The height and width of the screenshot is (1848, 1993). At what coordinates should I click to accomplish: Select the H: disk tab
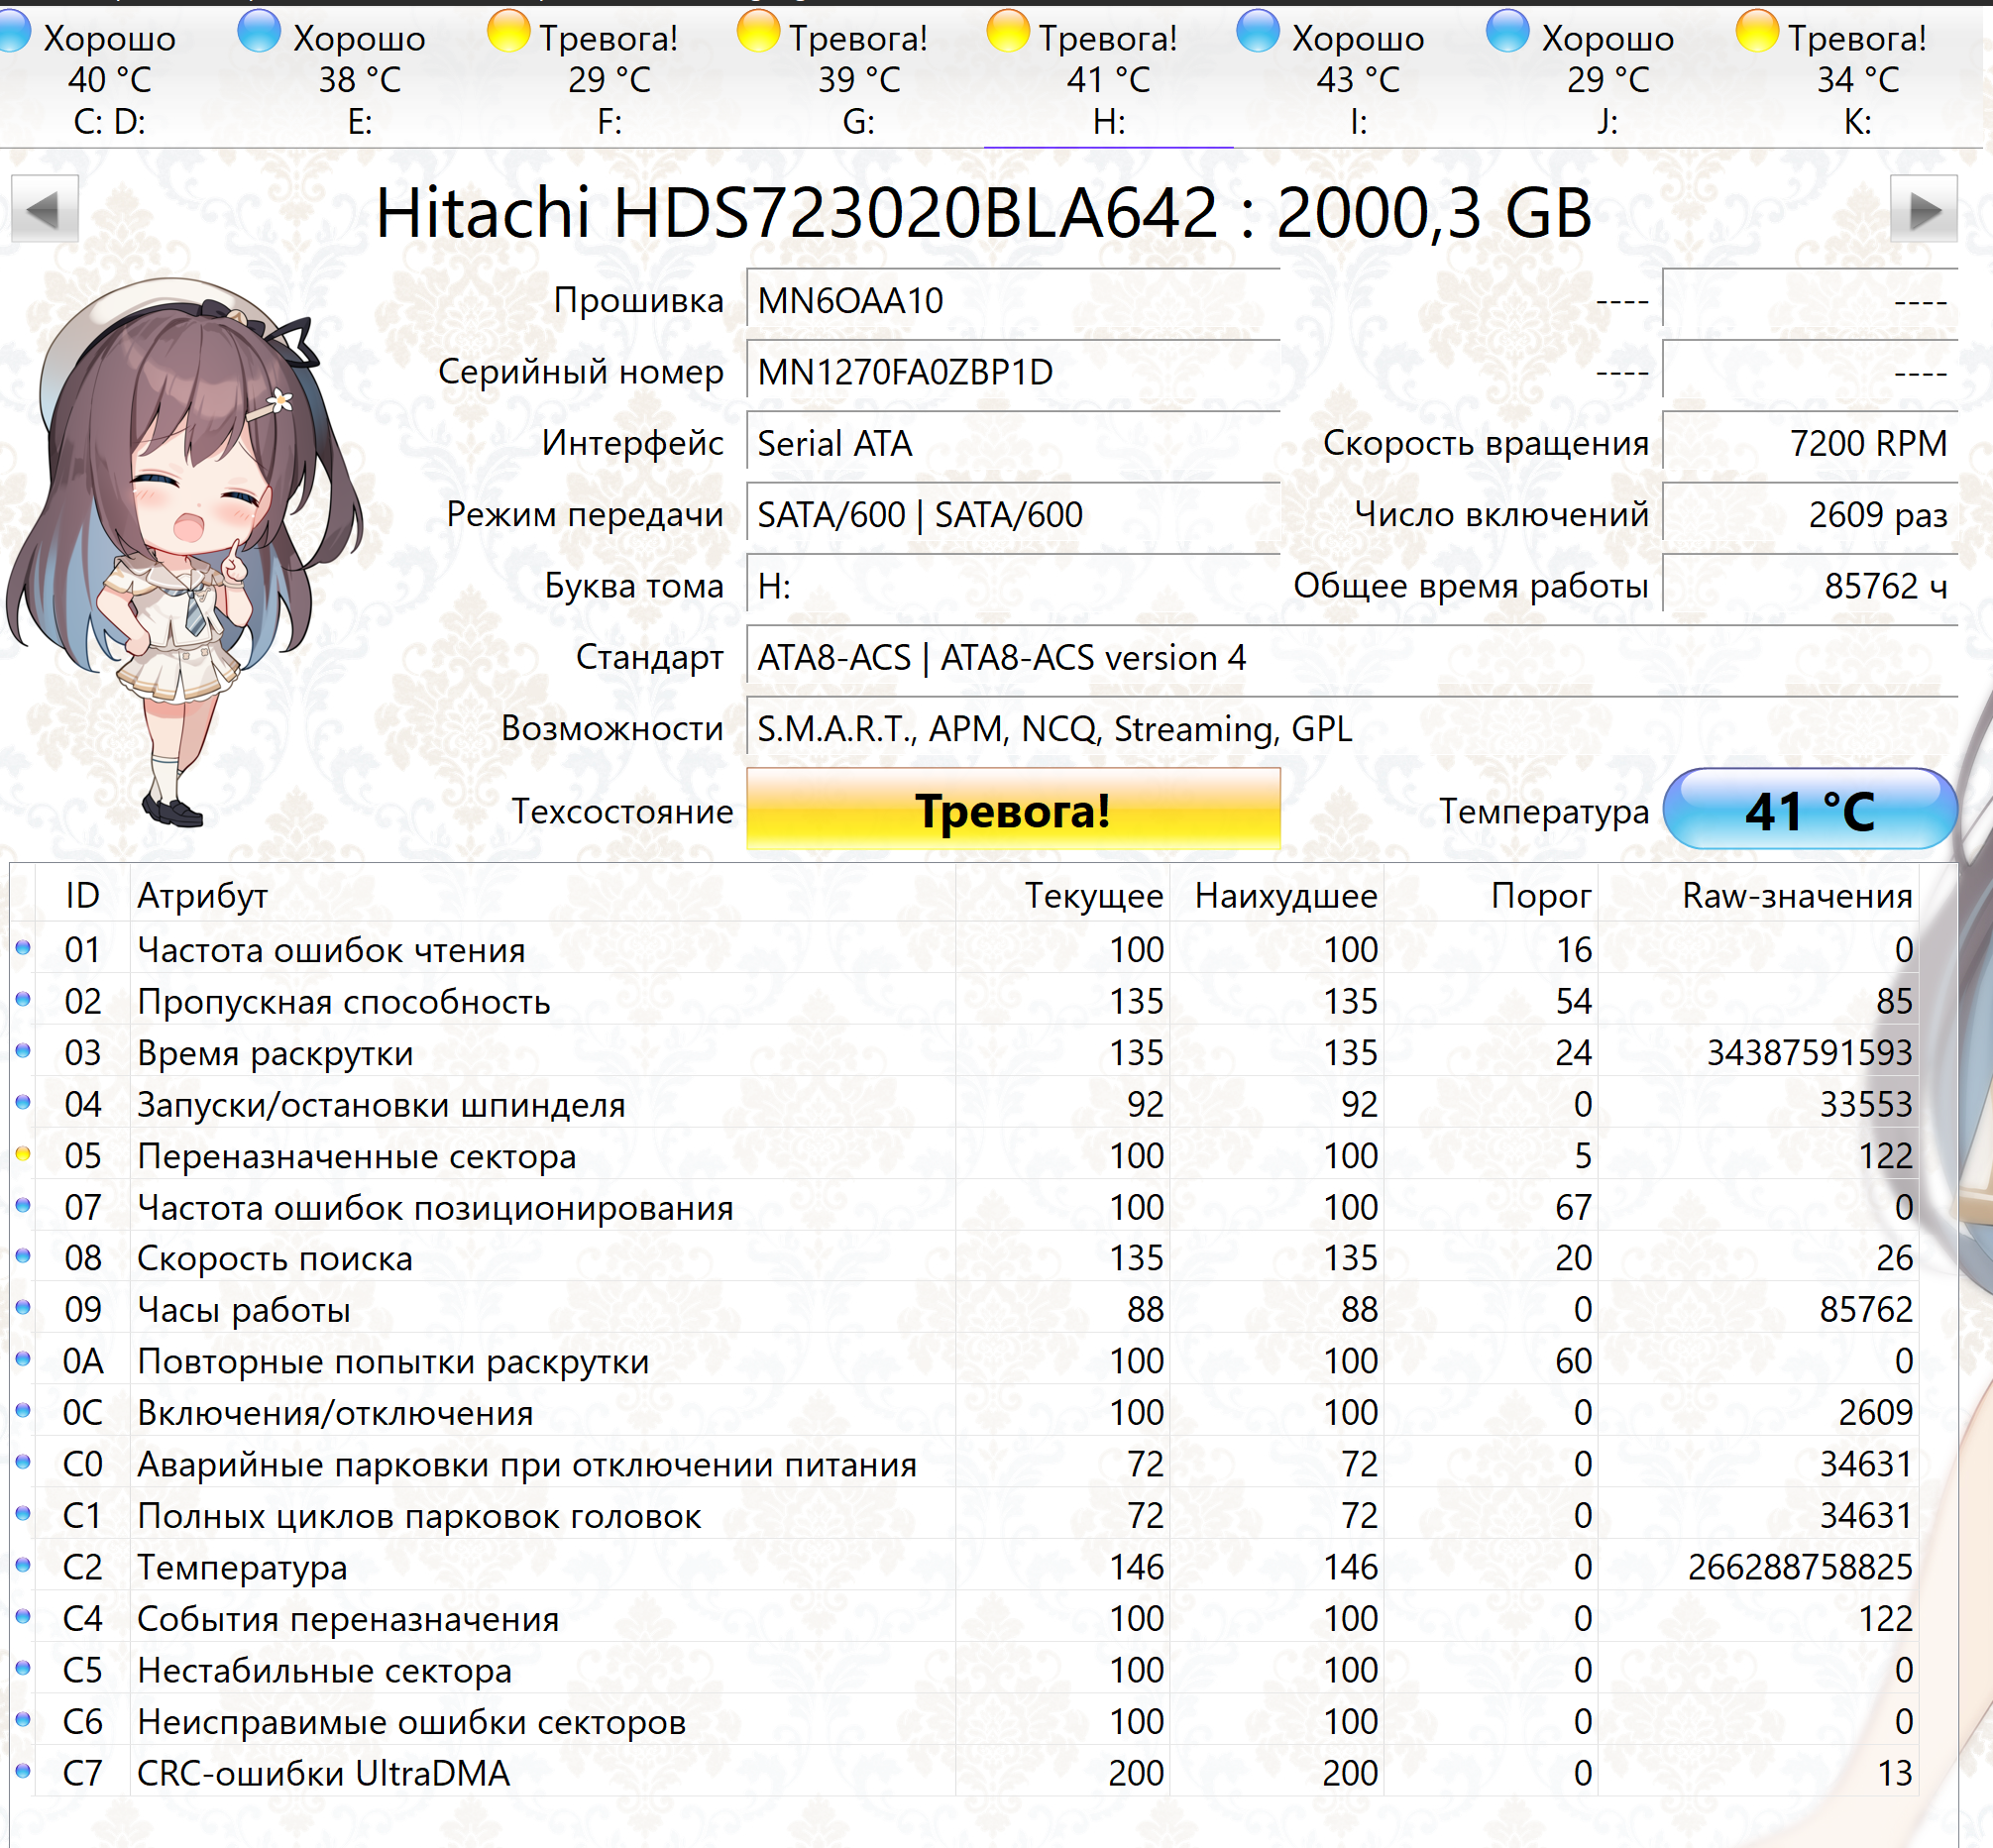coord(1109,79)
